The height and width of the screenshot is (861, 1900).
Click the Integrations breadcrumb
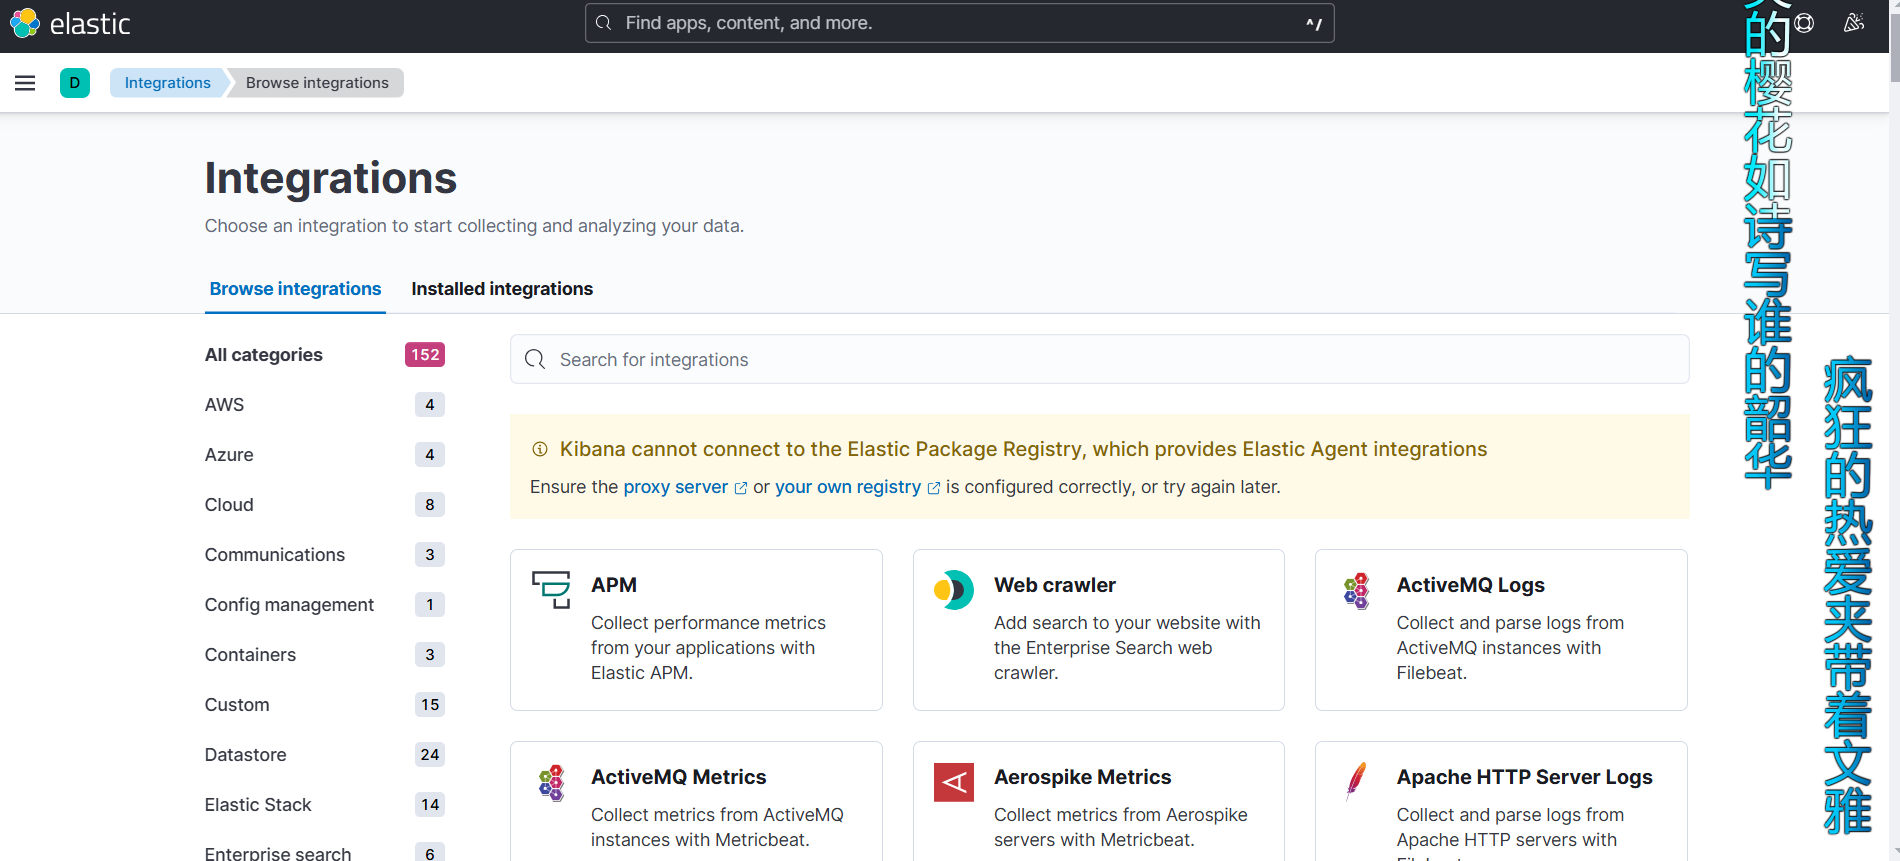(x=167, y=83)
